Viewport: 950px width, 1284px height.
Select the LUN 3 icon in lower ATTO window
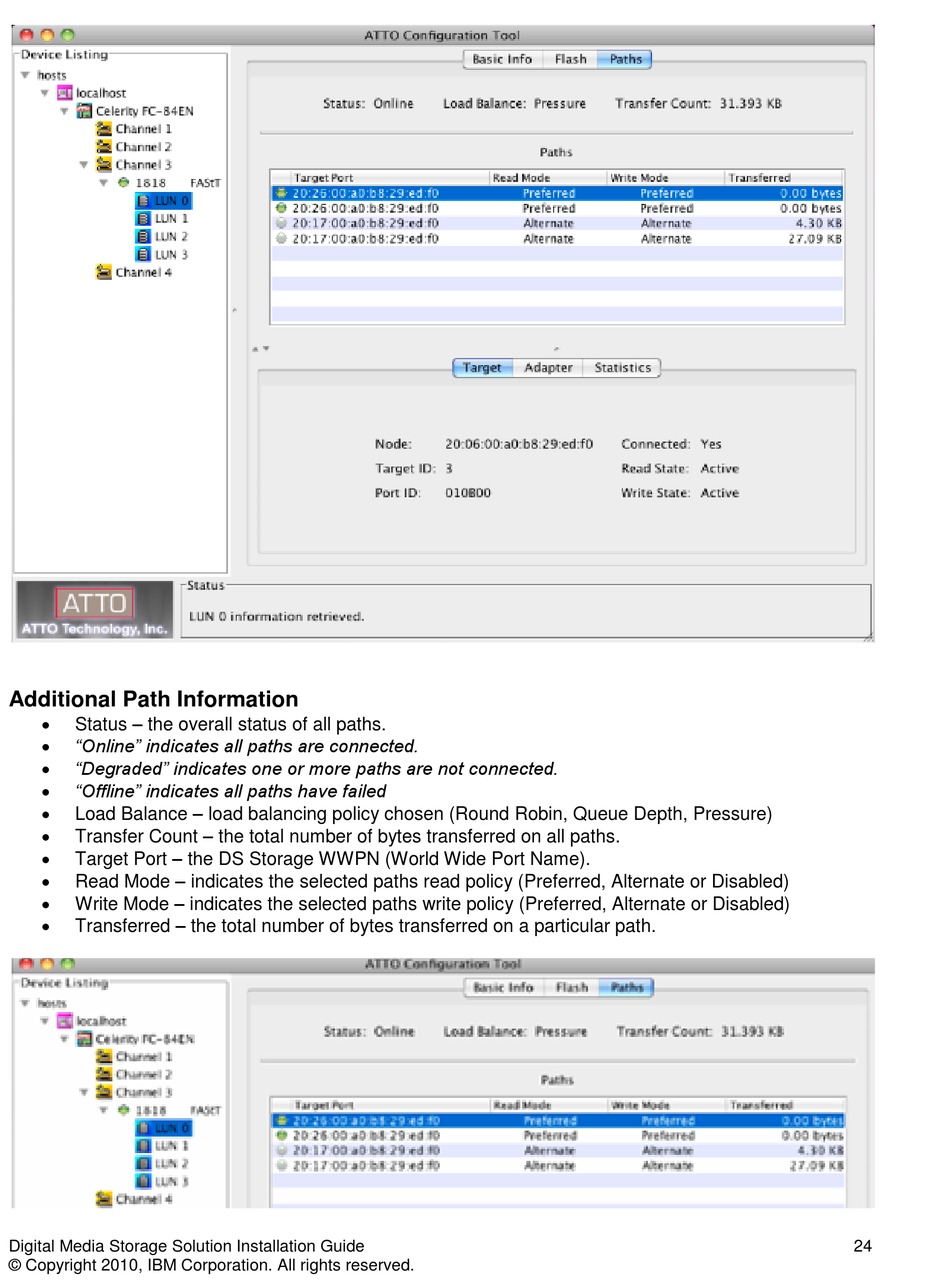pos(143,1182)
